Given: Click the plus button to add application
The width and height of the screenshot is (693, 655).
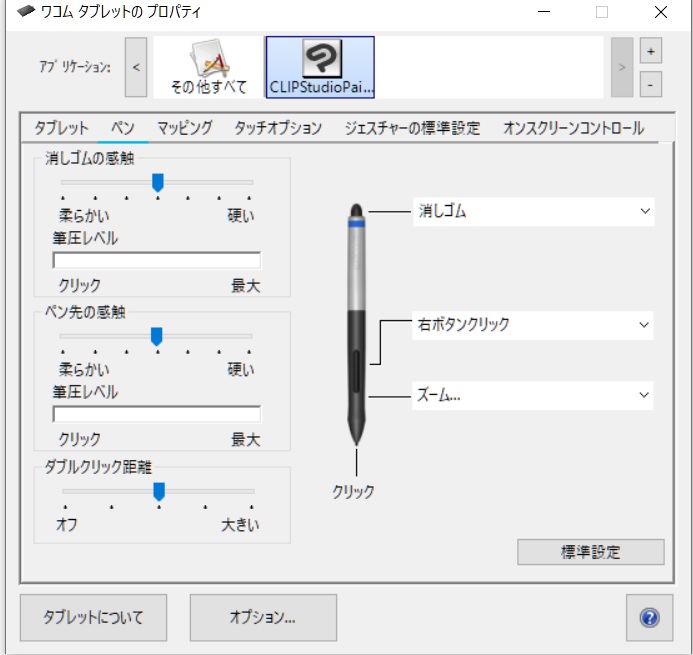Looking at the screenshot, I should (x=650, y=51).
